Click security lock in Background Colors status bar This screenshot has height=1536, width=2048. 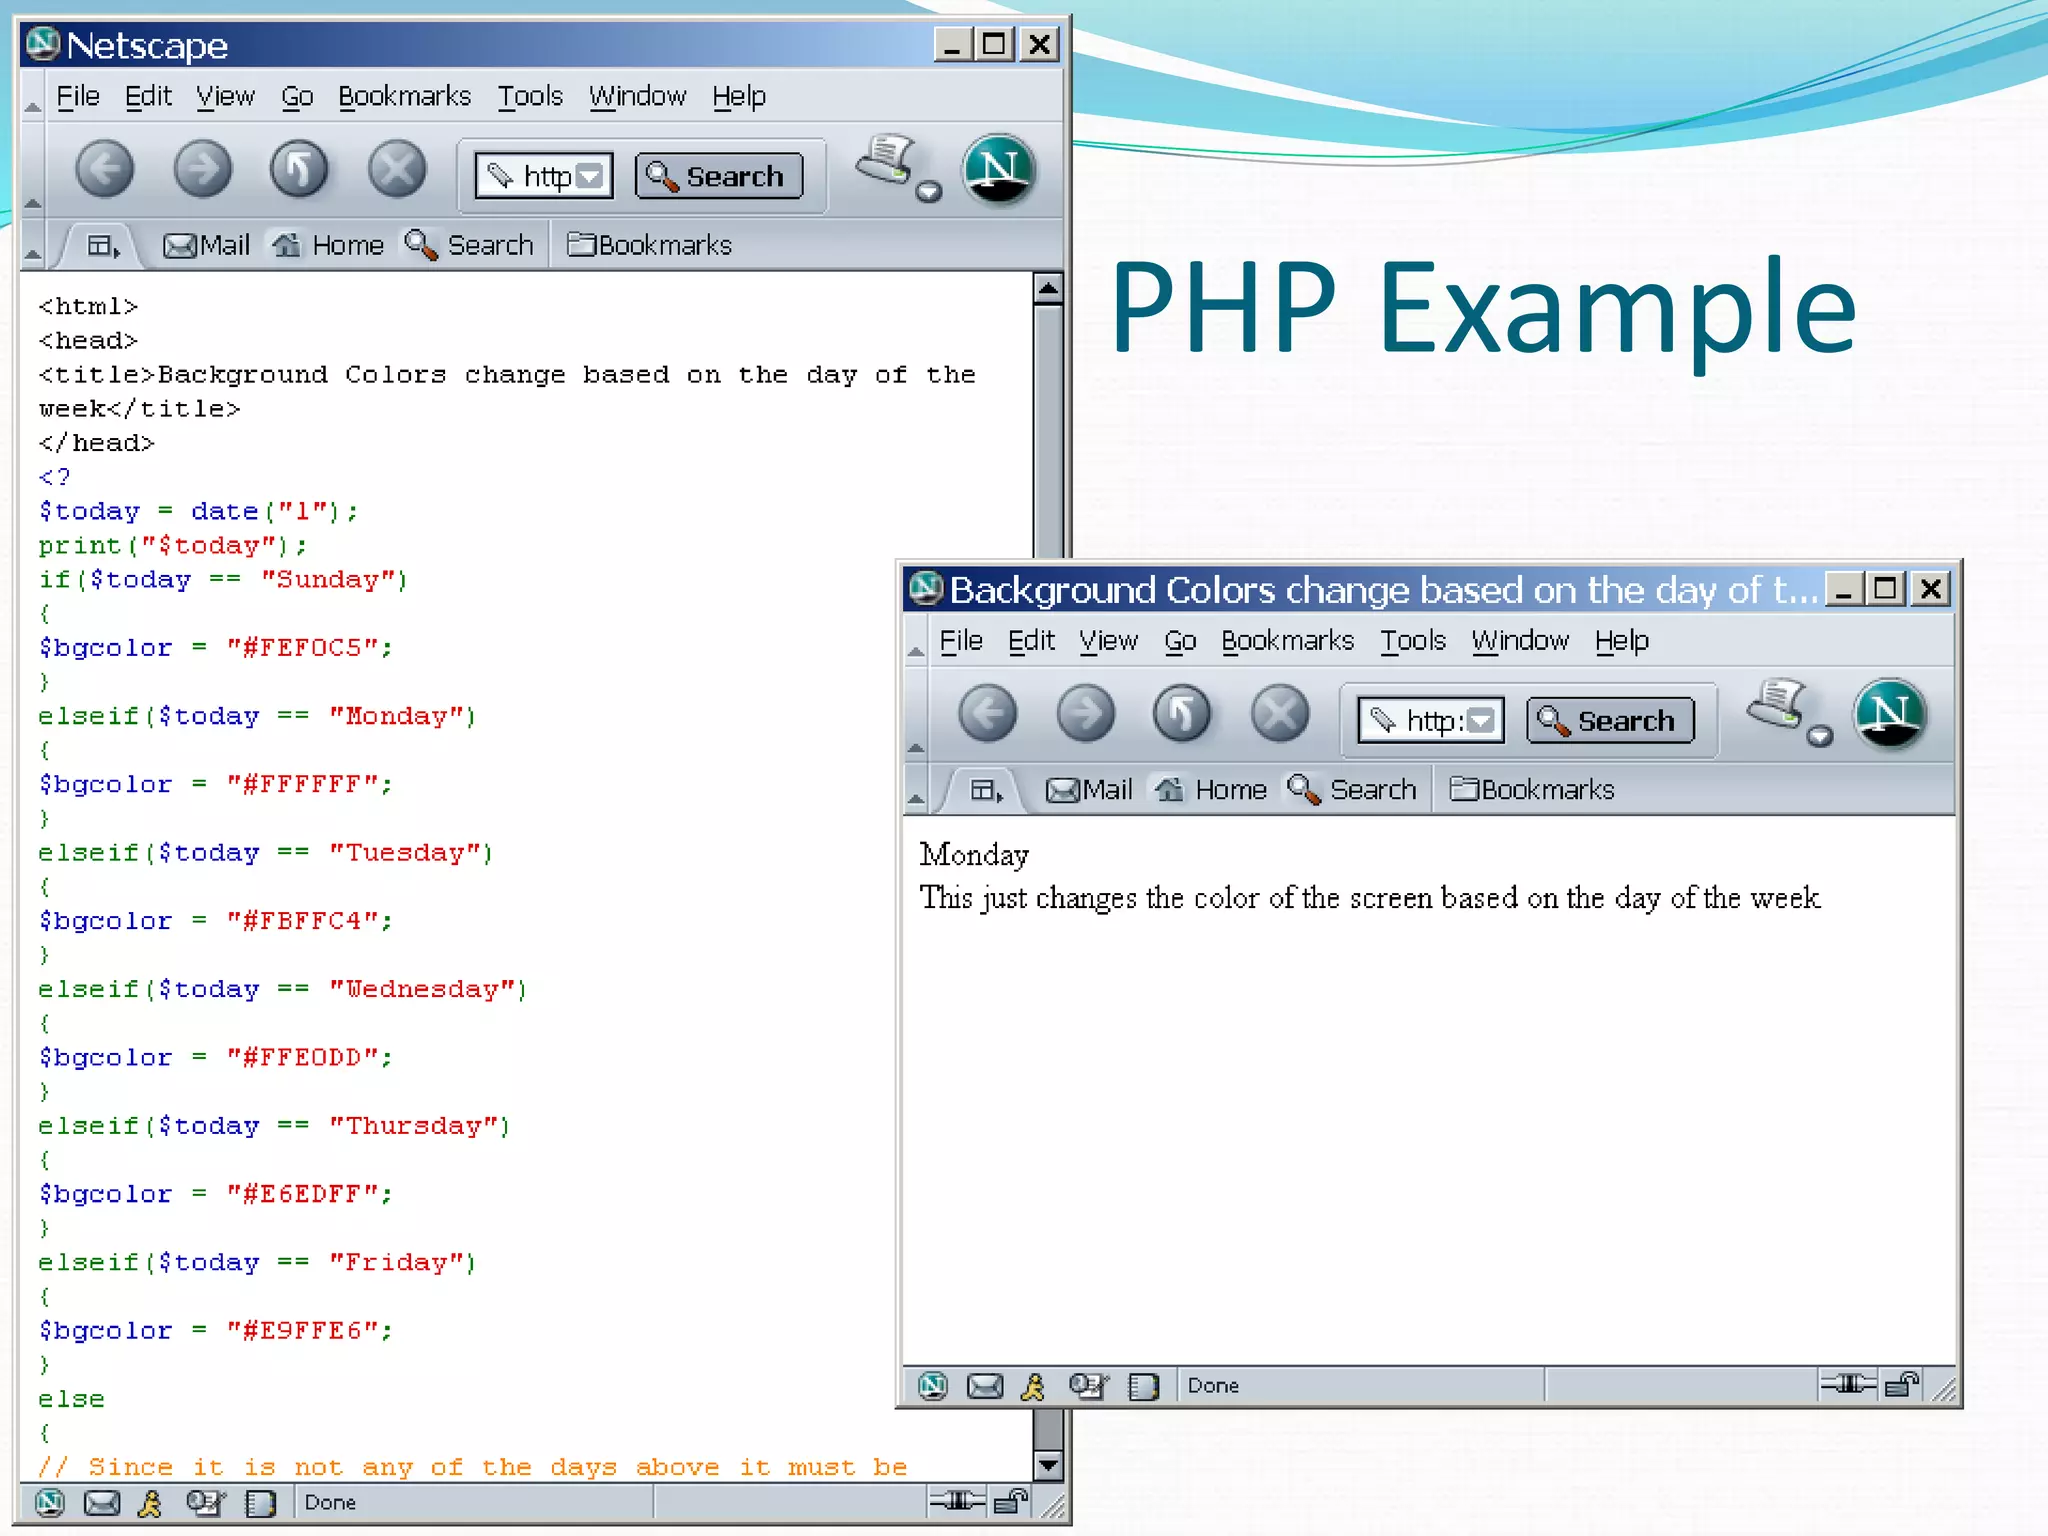point(1900,1385)
